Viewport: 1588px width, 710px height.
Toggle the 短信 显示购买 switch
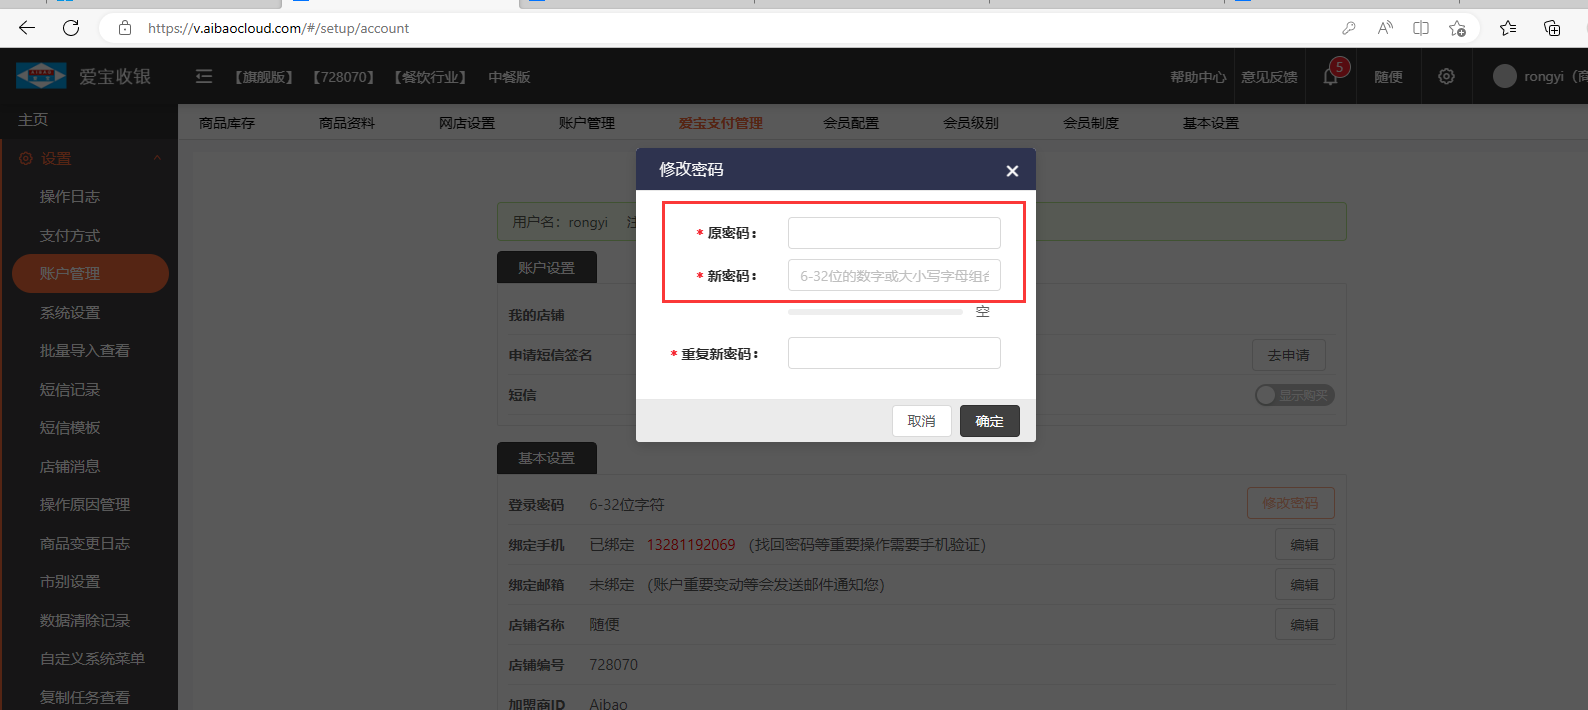(1294, 395)
